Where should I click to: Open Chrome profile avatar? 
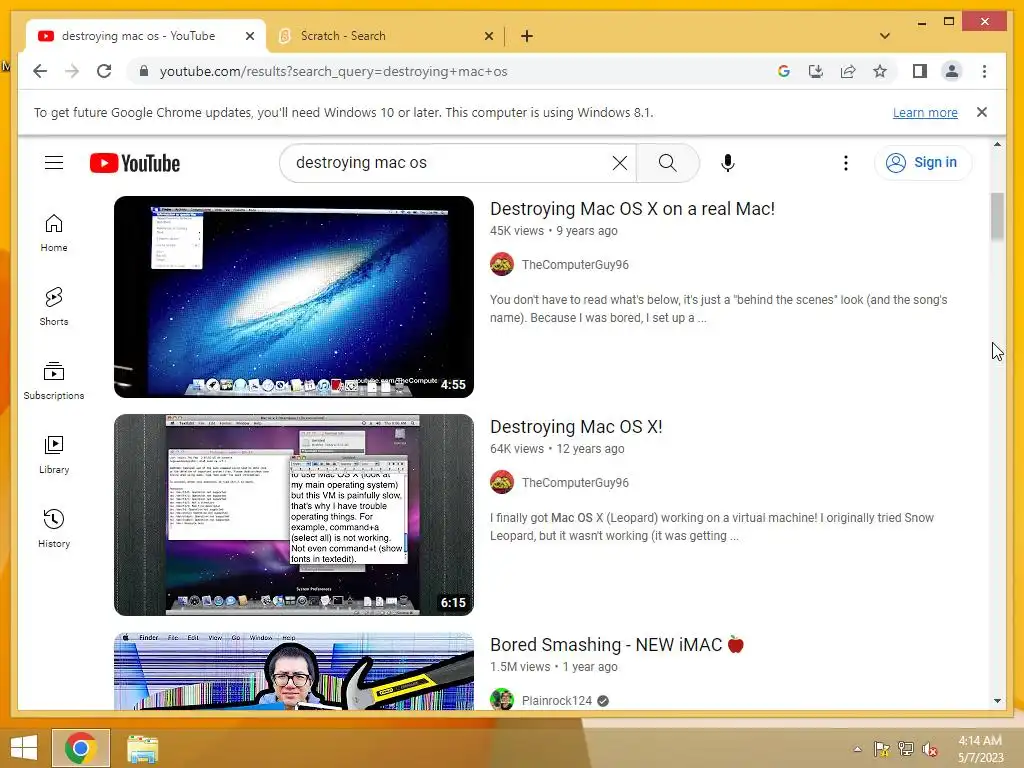tap(952, 71)
